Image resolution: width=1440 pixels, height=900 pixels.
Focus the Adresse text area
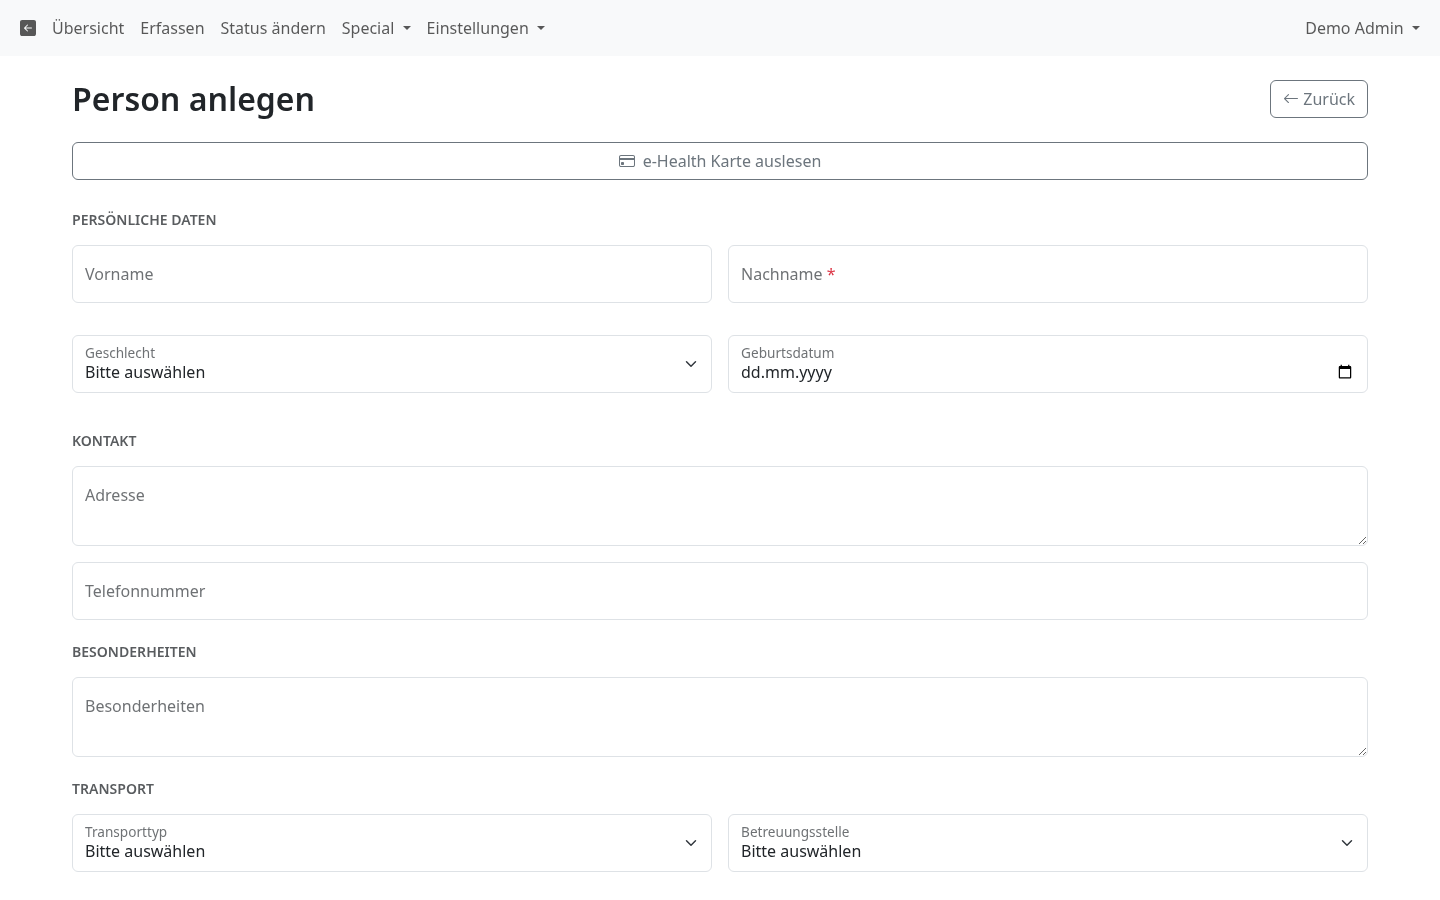pyautogui.click(x=720, y=506)
